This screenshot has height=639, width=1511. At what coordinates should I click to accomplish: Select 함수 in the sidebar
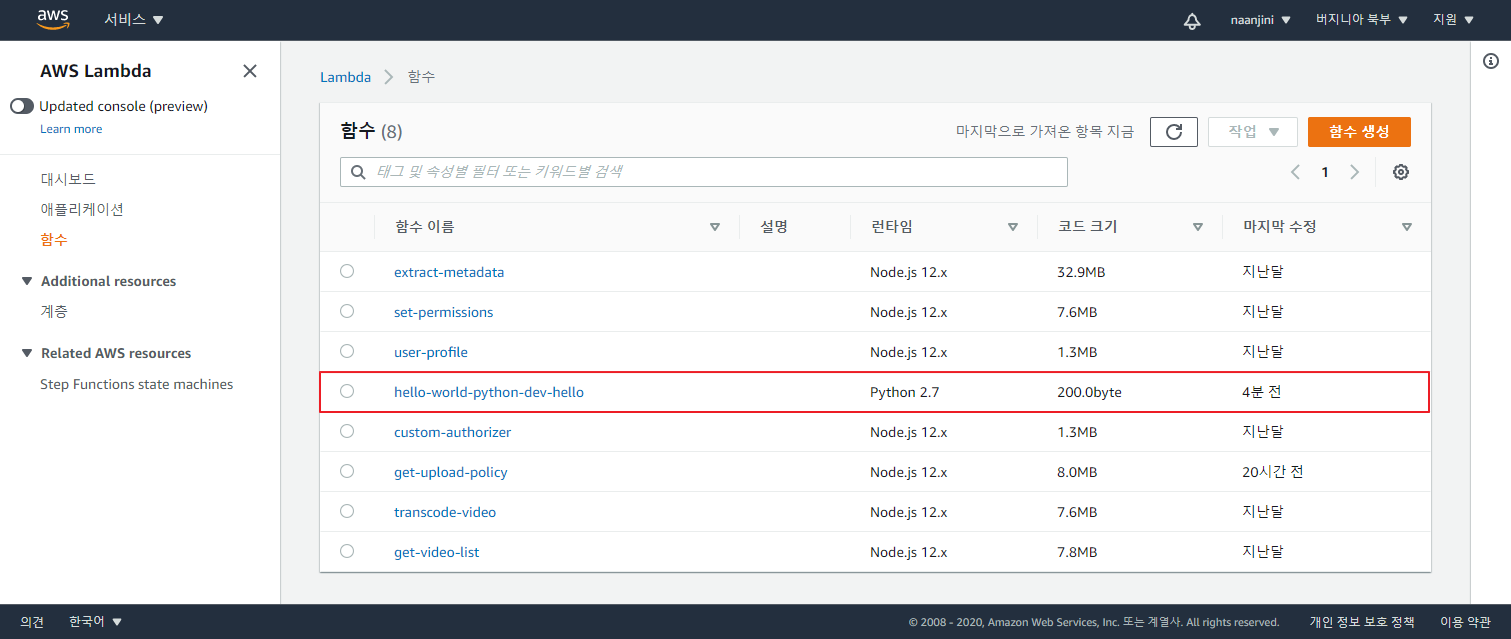click(x=54, y=240)
